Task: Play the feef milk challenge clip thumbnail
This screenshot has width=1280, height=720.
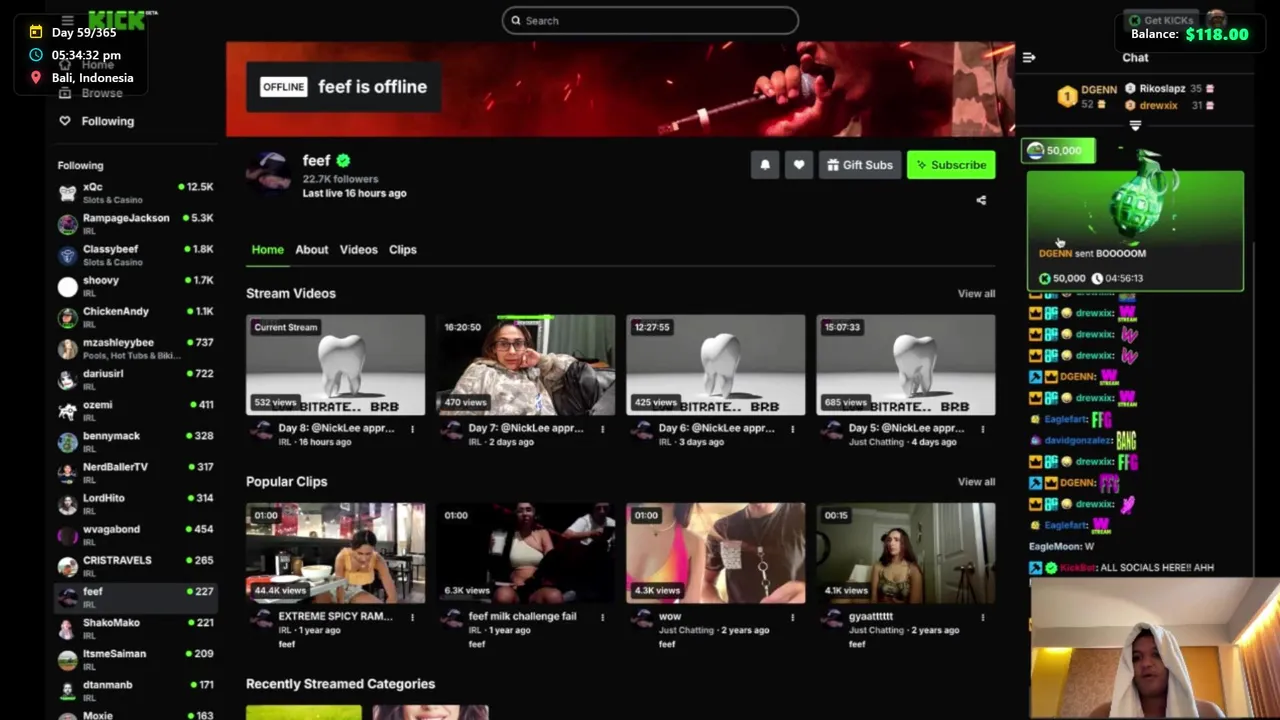Action: pyautogui.click(x=525, y=553)
